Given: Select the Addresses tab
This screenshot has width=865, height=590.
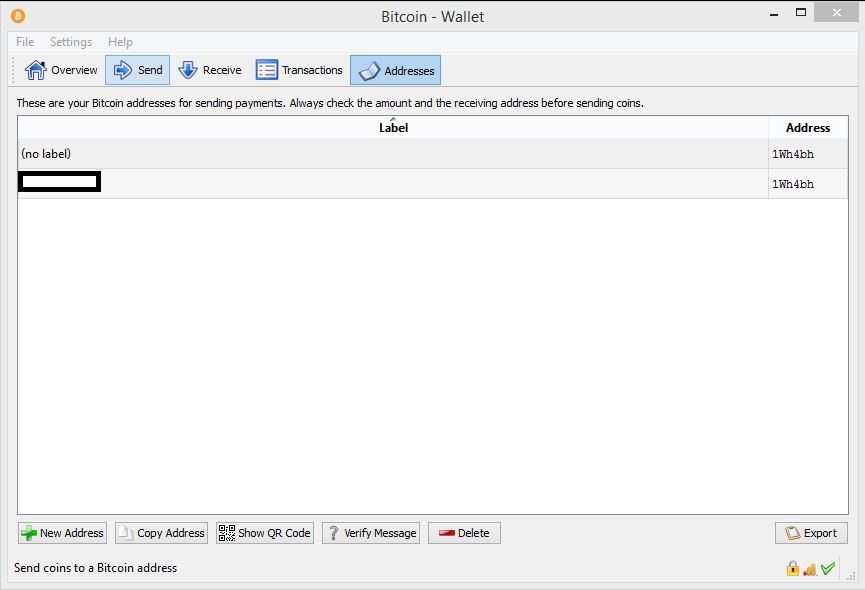Looking at the screenshot, I should [396, 70].
